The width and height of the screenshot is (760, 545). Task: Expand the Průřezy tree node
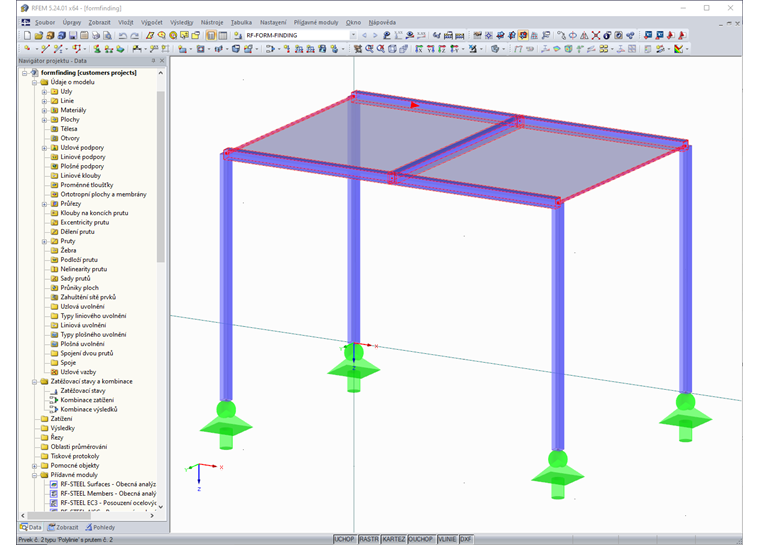pos(44,204)
